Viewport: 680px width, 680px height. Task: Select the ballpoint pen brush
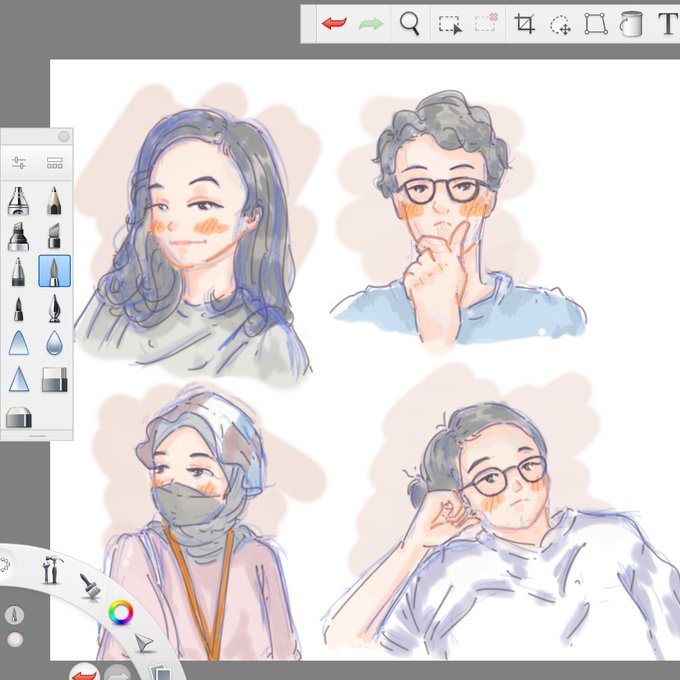pyautogui.click(x=18, y=272)
